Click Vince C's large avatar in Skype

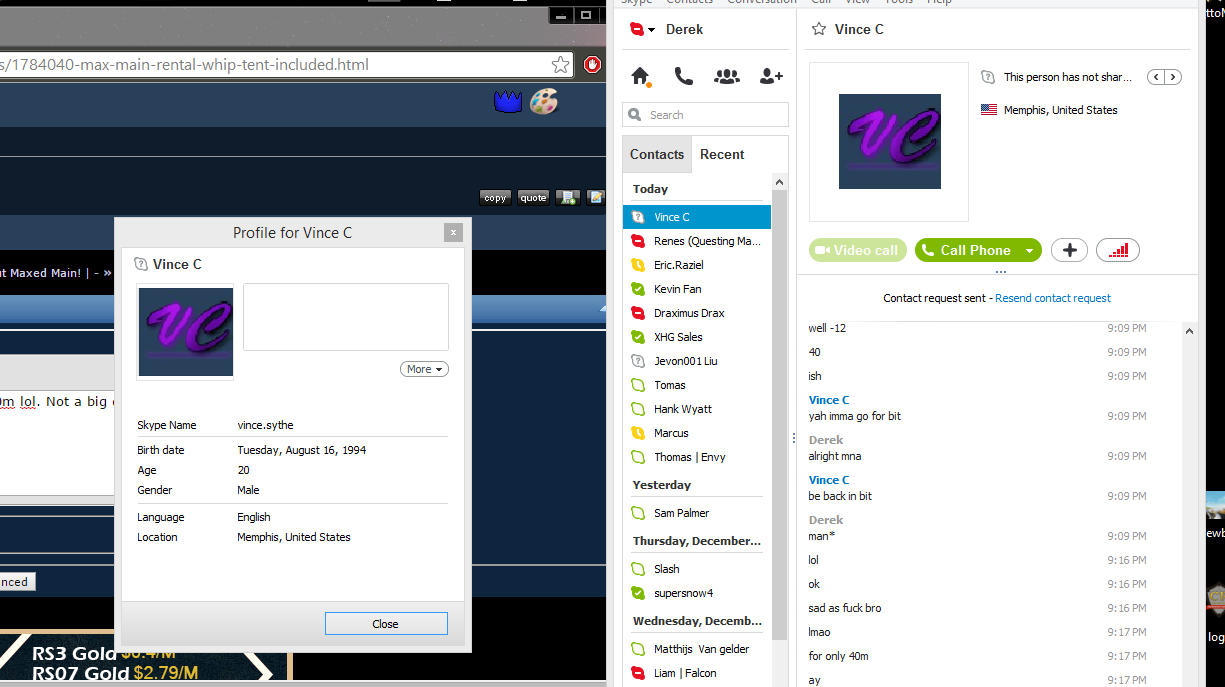(889, 142)
